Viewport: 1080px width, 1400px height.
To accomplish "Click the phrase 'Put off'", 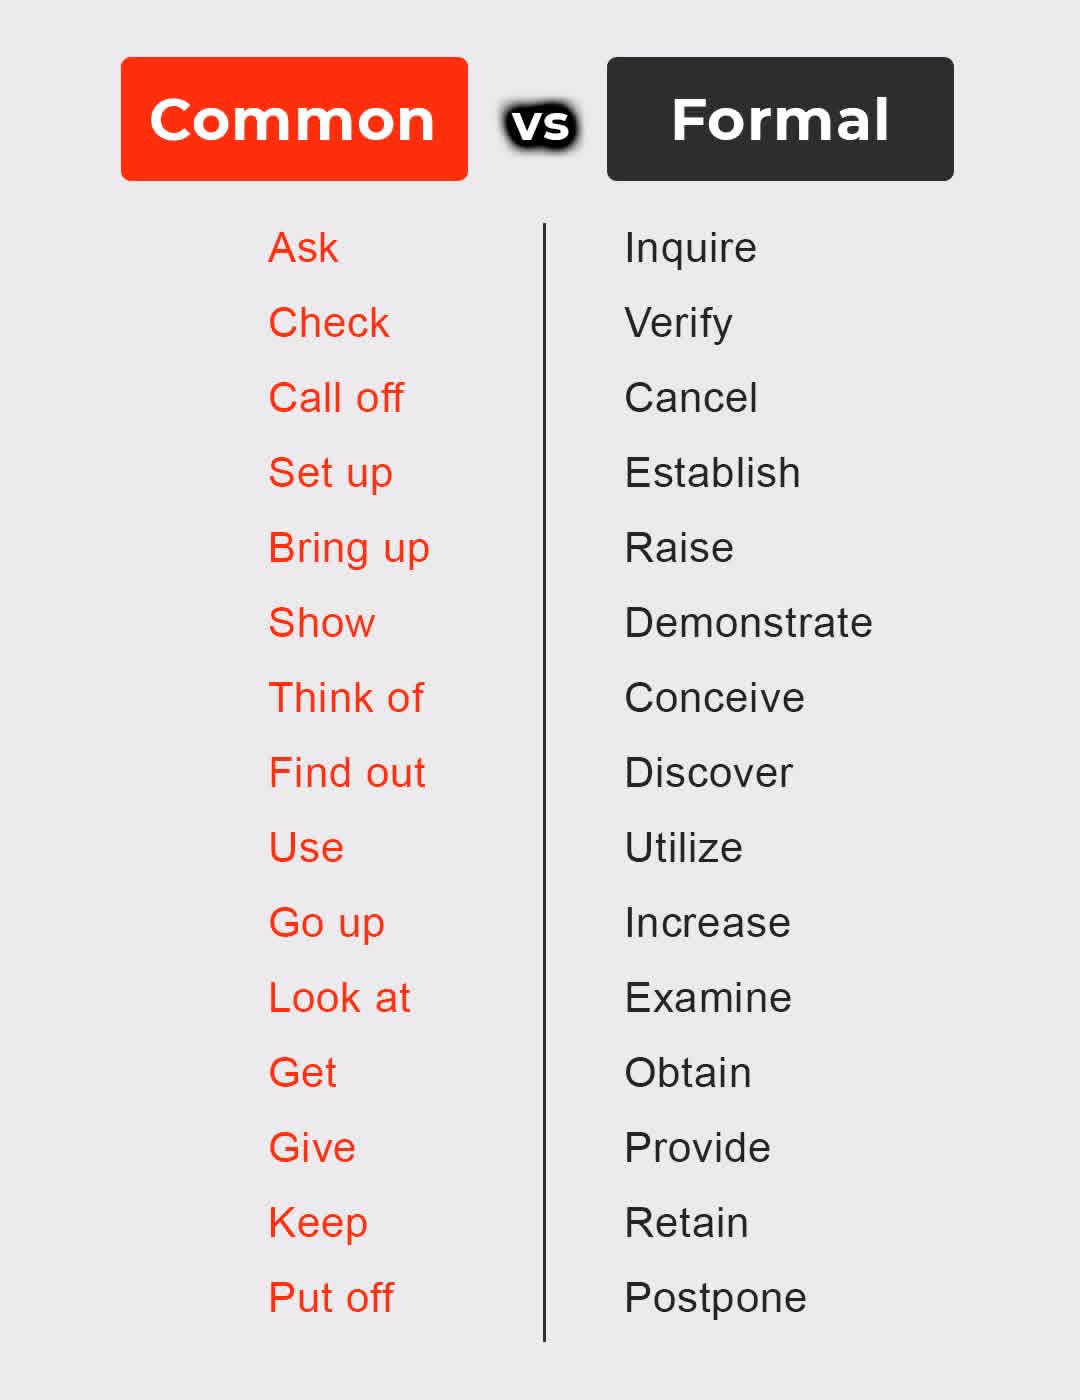I will point(331,1298).
